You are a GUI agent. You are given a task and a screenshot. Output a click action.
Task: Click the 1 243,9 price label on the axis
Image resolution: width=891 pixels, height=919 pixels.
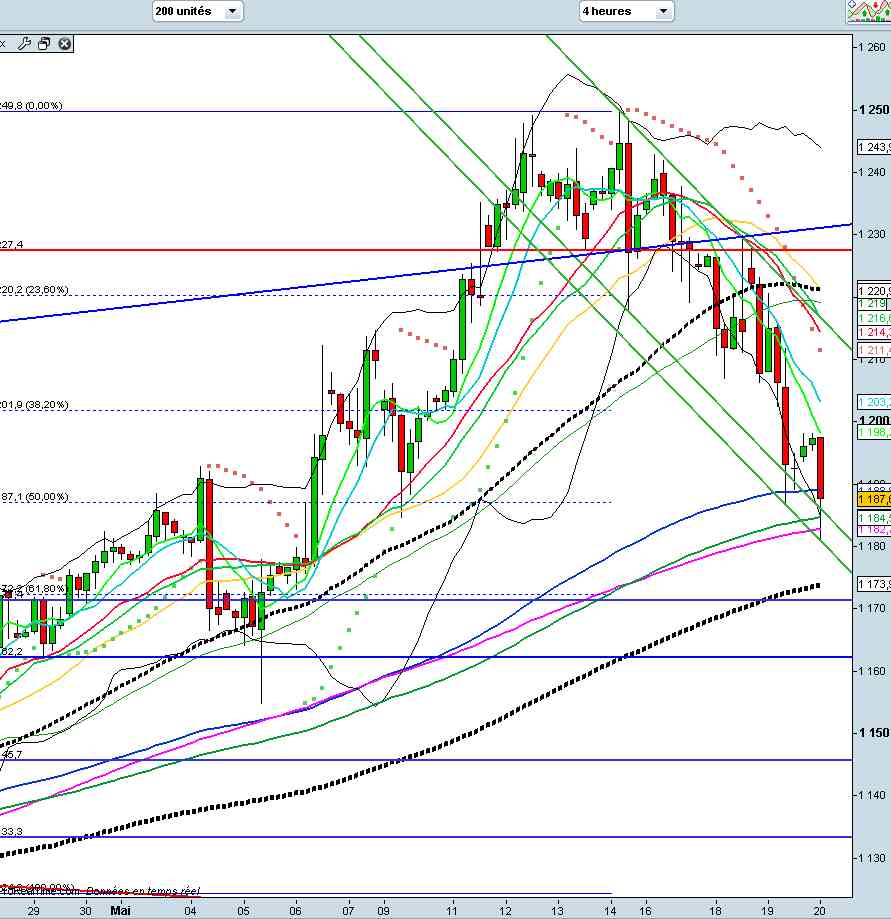pos(872,148)
